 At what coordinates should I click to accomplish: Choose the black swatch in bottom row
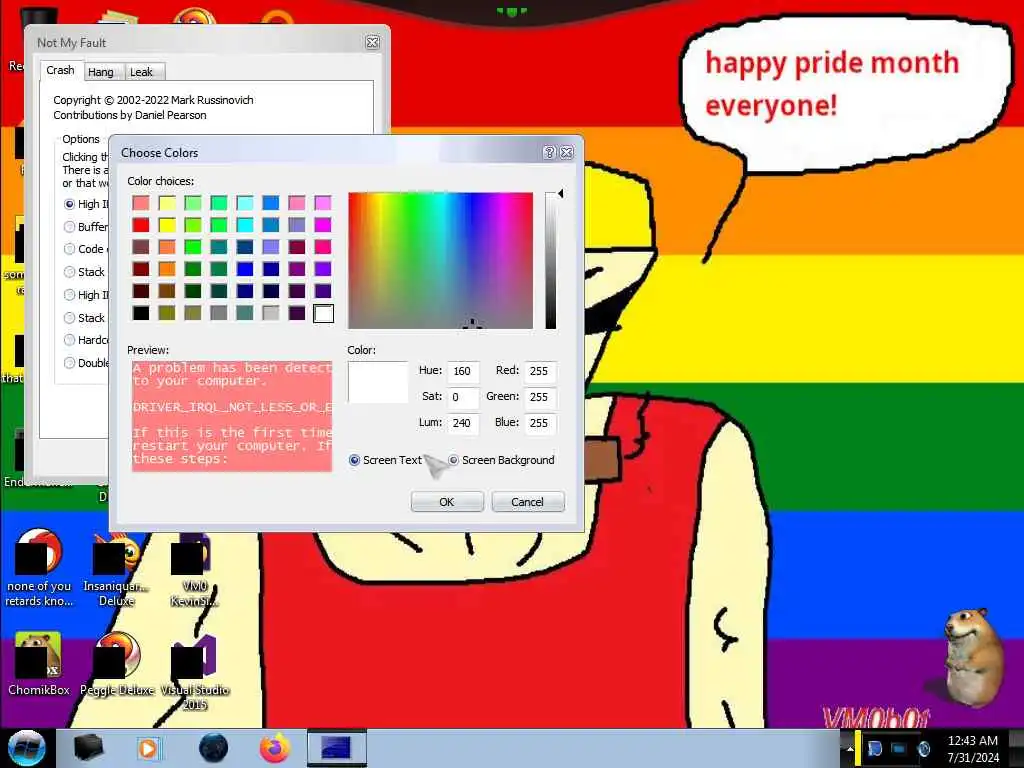point(140,313)
